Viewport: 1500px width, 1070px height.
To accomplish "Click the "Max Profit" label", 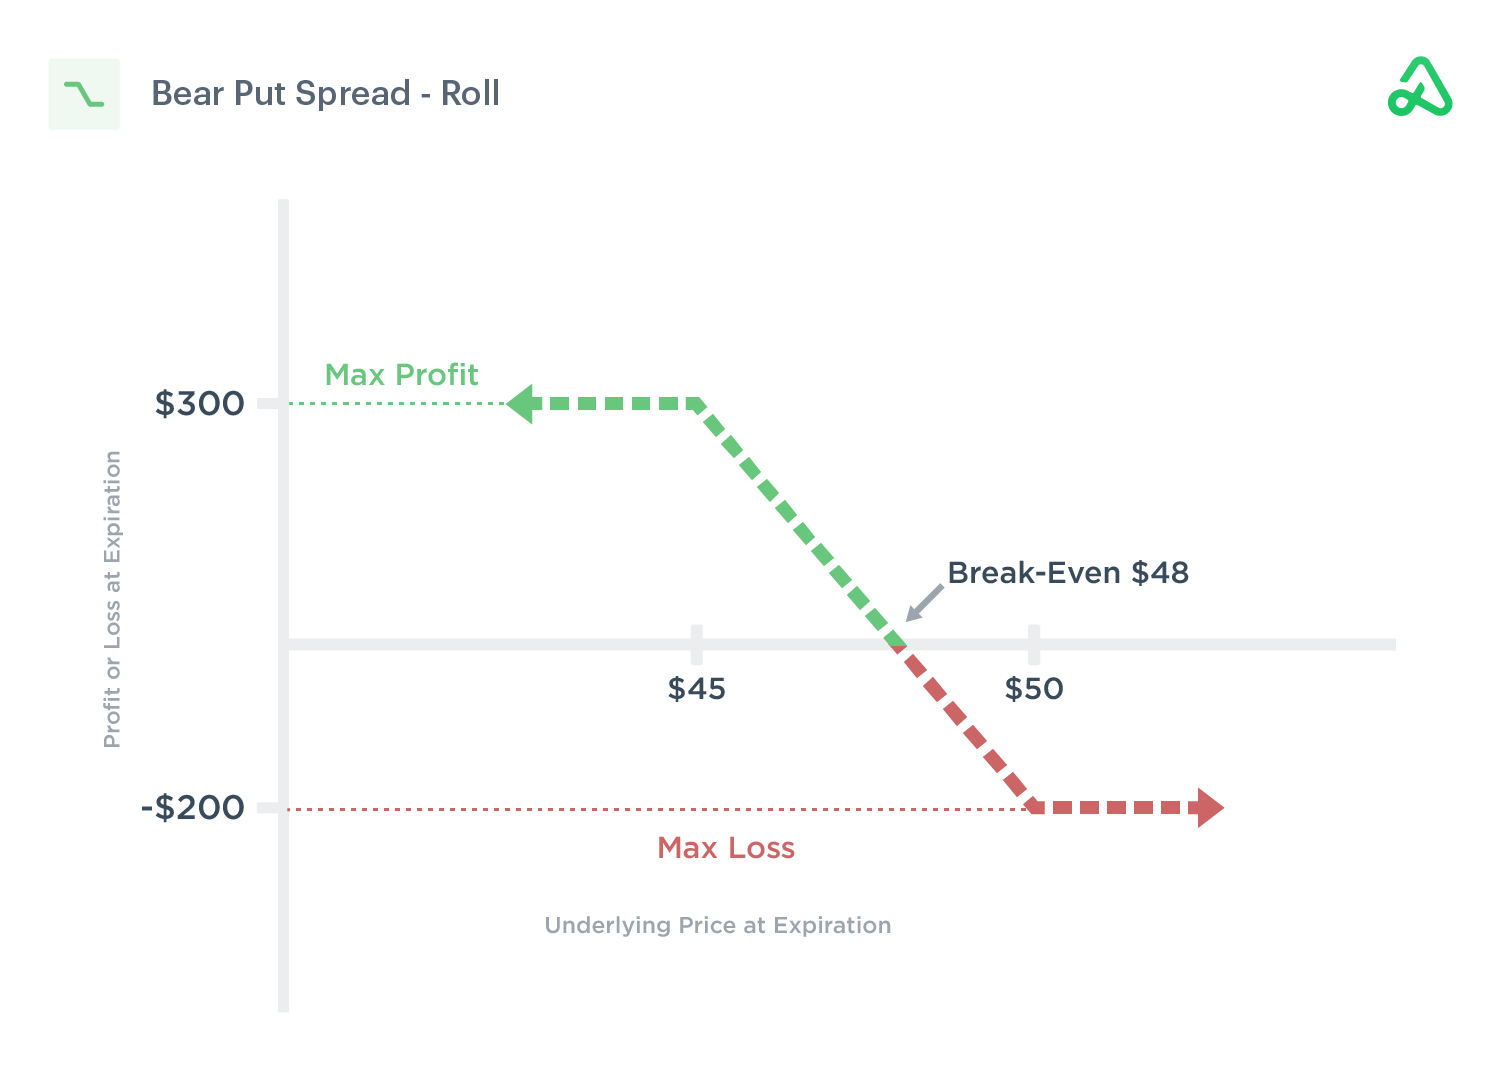I will pos(401,375).
